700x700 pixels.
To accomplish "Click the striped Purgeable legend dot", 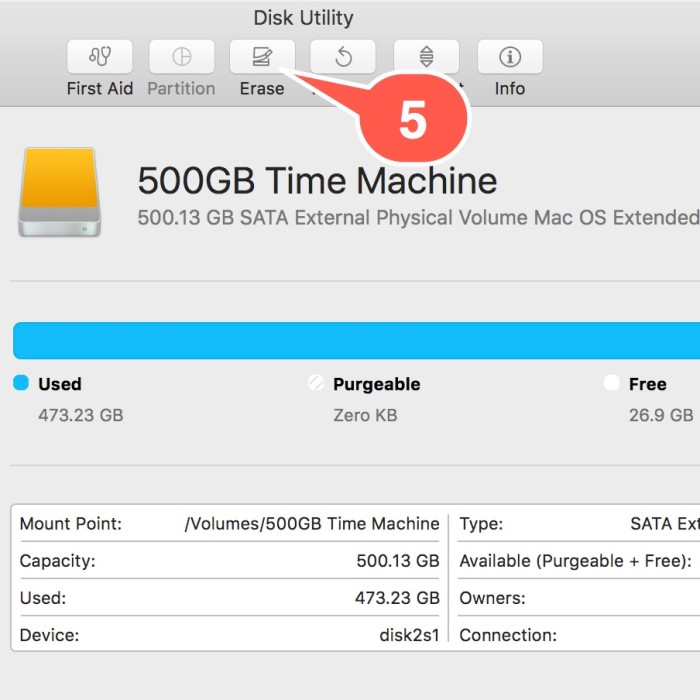I will [x=316, y=383].
